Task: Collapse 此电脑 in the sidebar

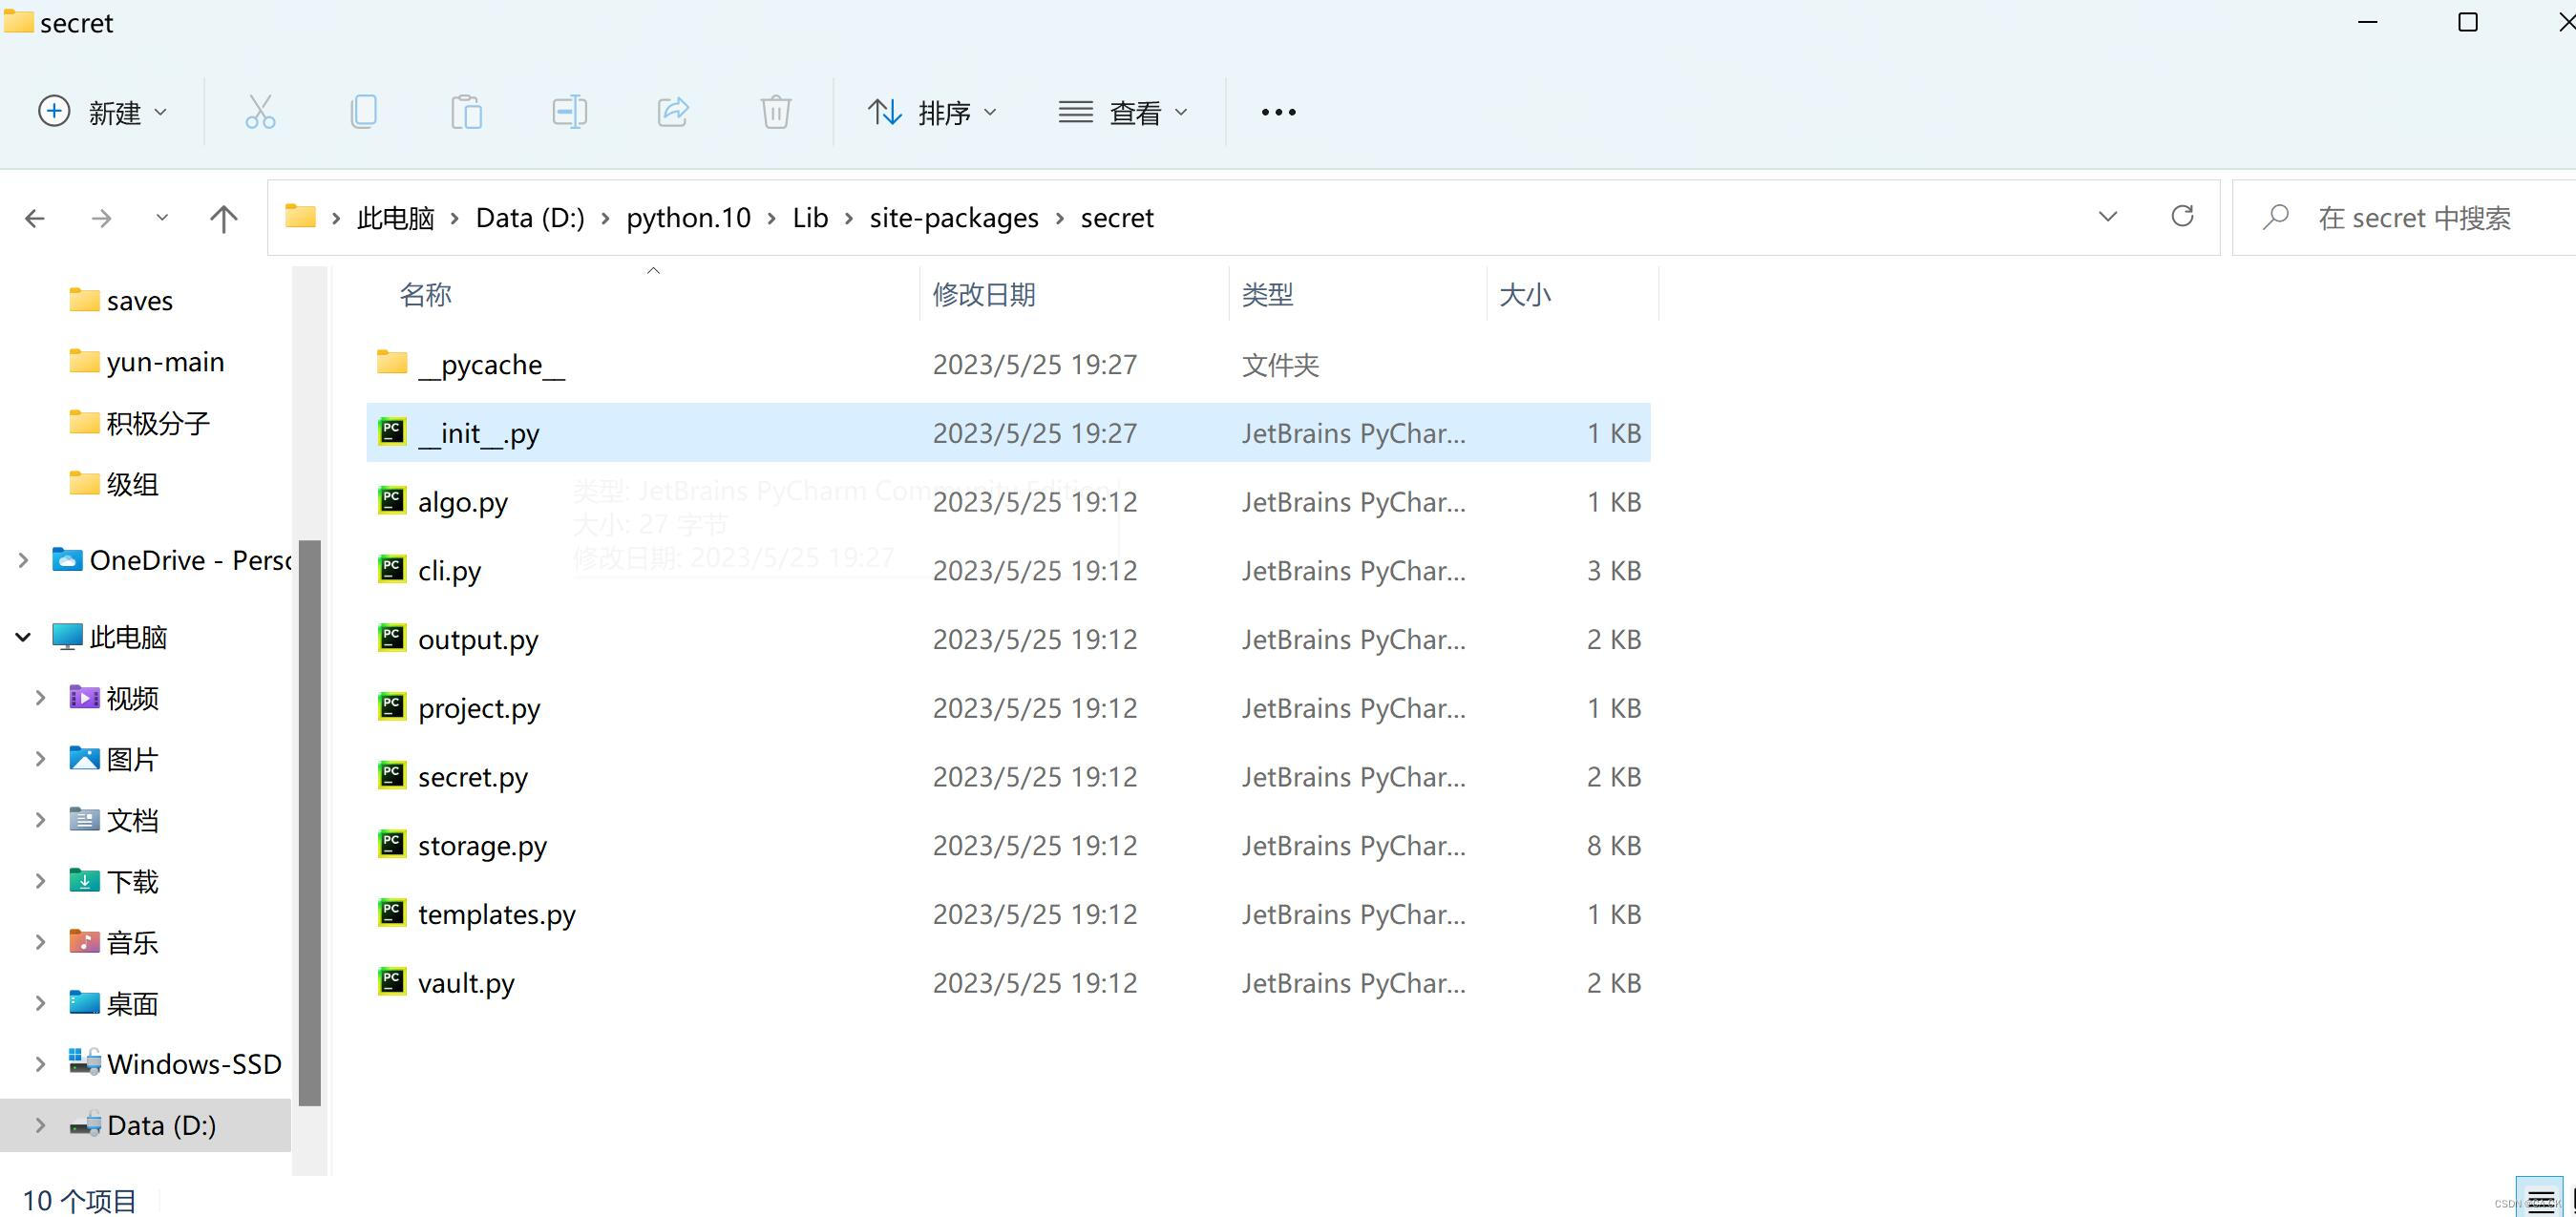Action: tap(20, 637)
